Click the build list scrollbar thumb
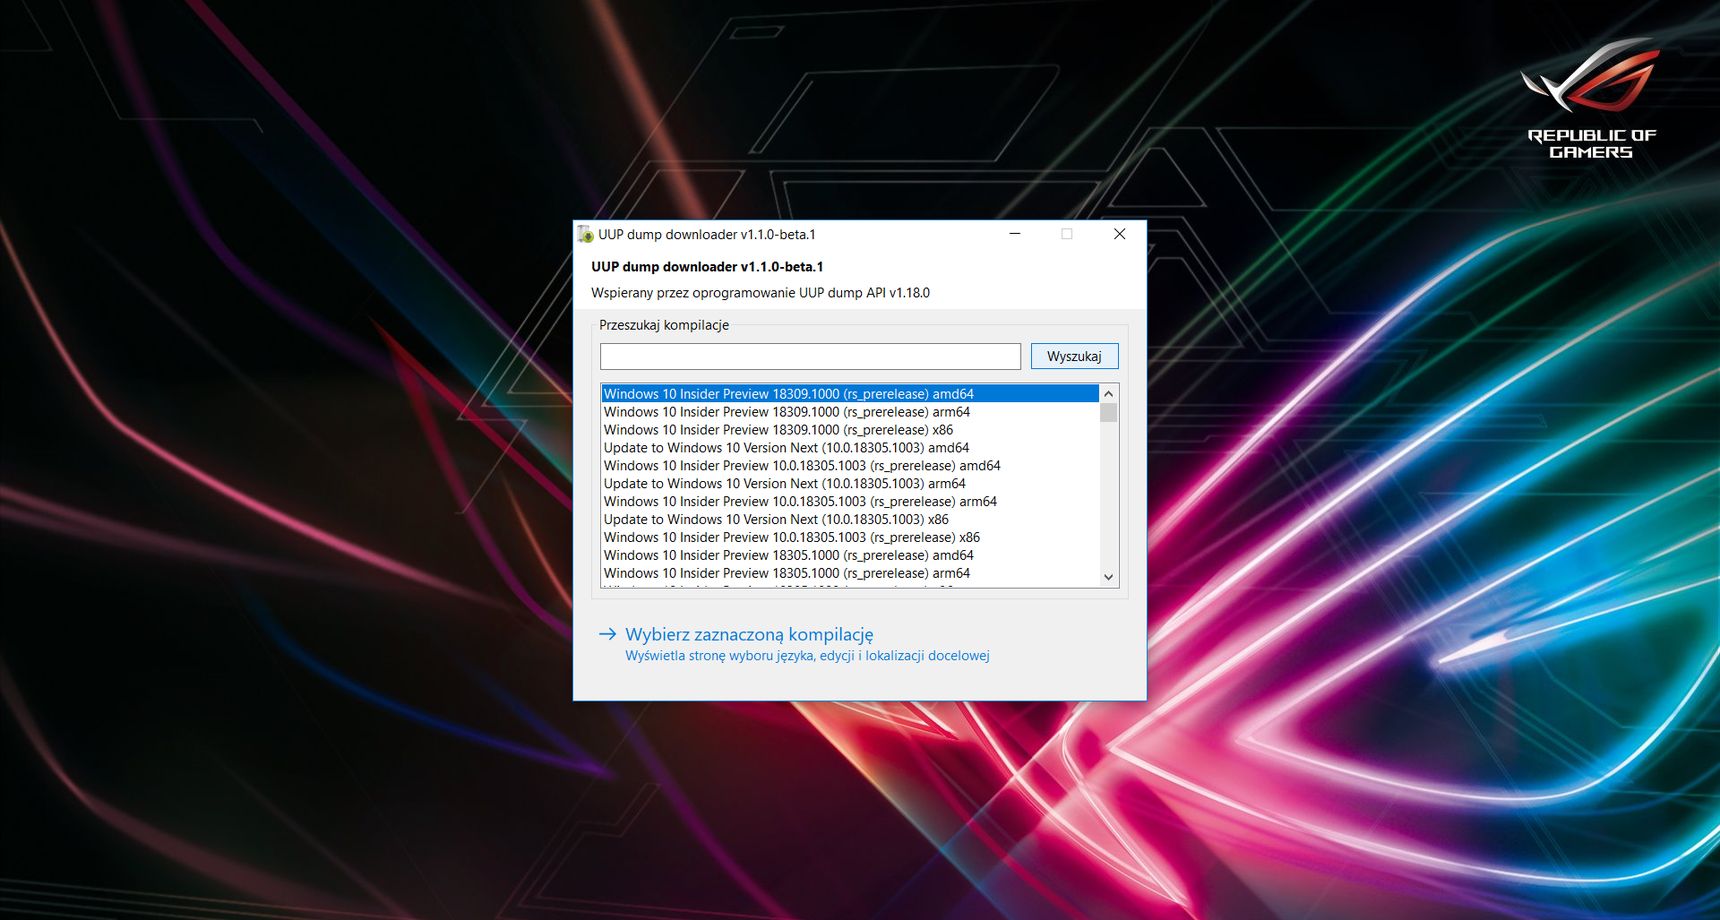The width and height of the screenshot is (1720, 920). pos(1108,413)
